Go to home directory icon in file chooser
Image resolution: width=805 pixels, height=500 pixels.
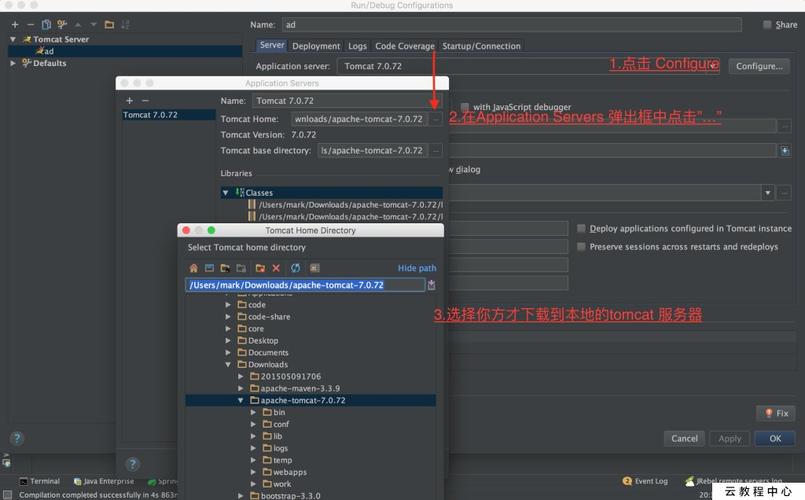[194, 268]
